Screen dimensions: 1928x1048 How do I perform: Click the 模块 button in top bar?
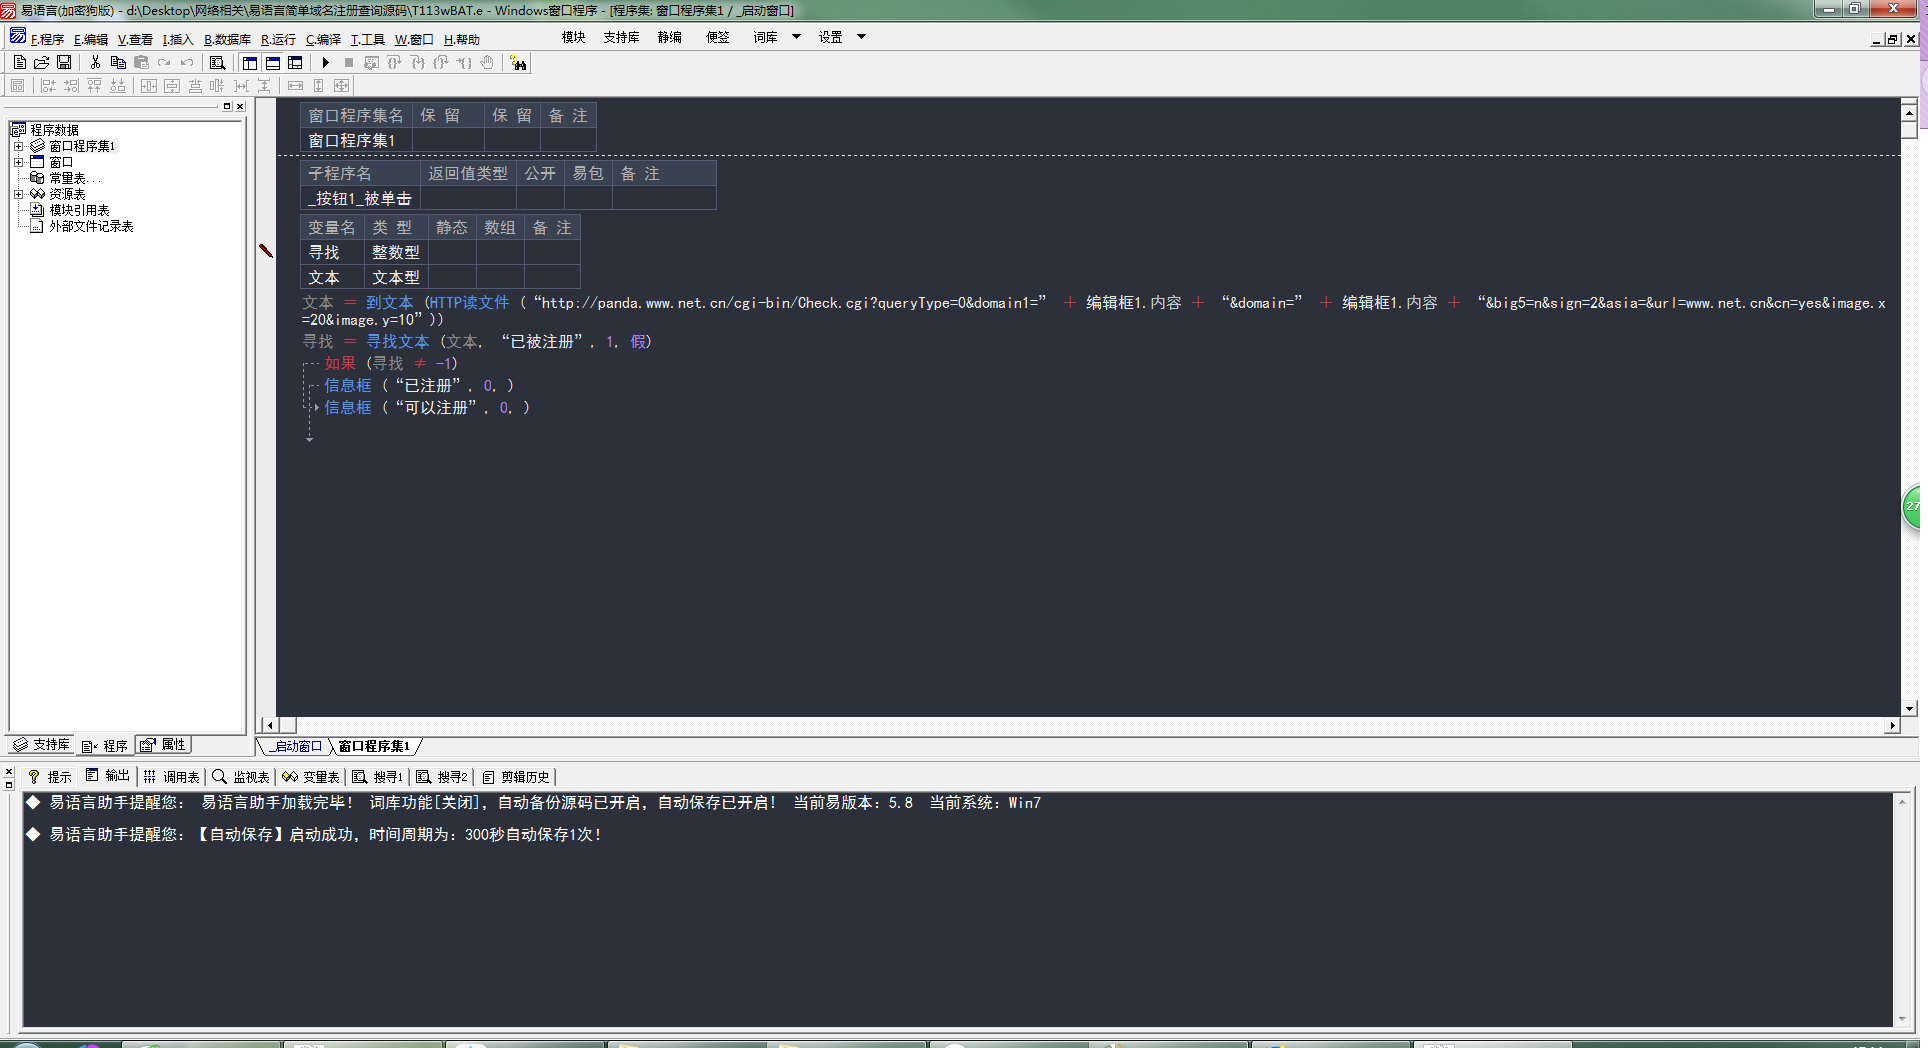[x=573, y=37]
